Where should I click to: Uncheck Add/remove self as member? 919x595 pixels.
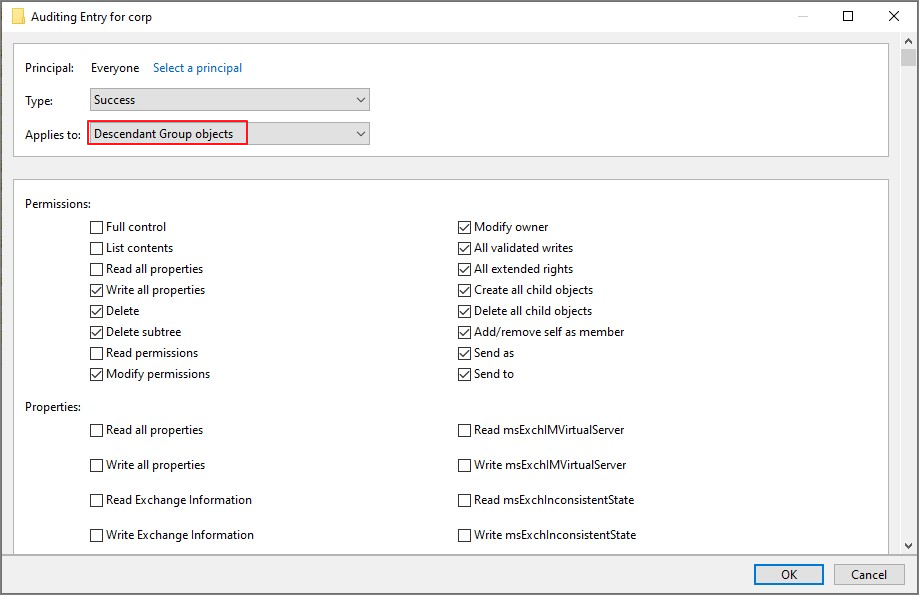point(464,332)
